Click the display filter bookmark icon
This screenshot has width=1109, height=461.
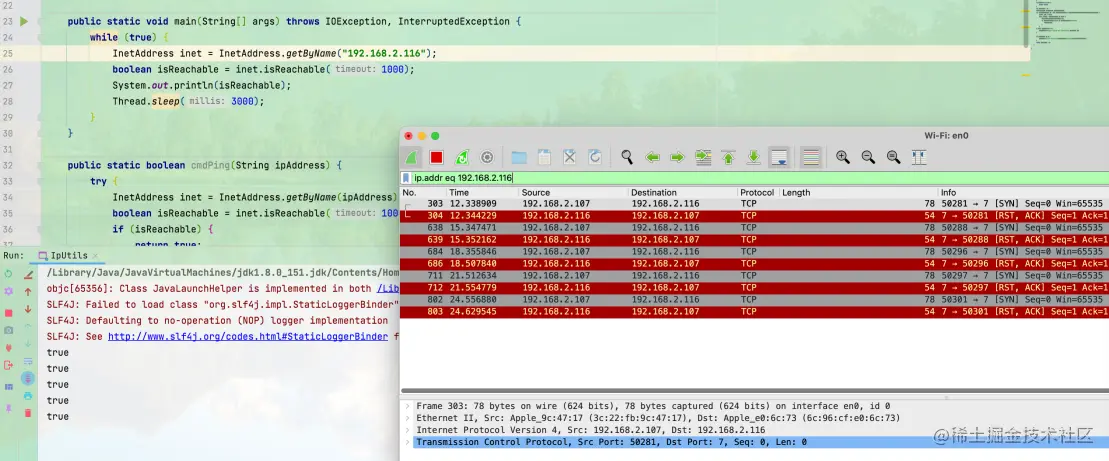point(406,178)
